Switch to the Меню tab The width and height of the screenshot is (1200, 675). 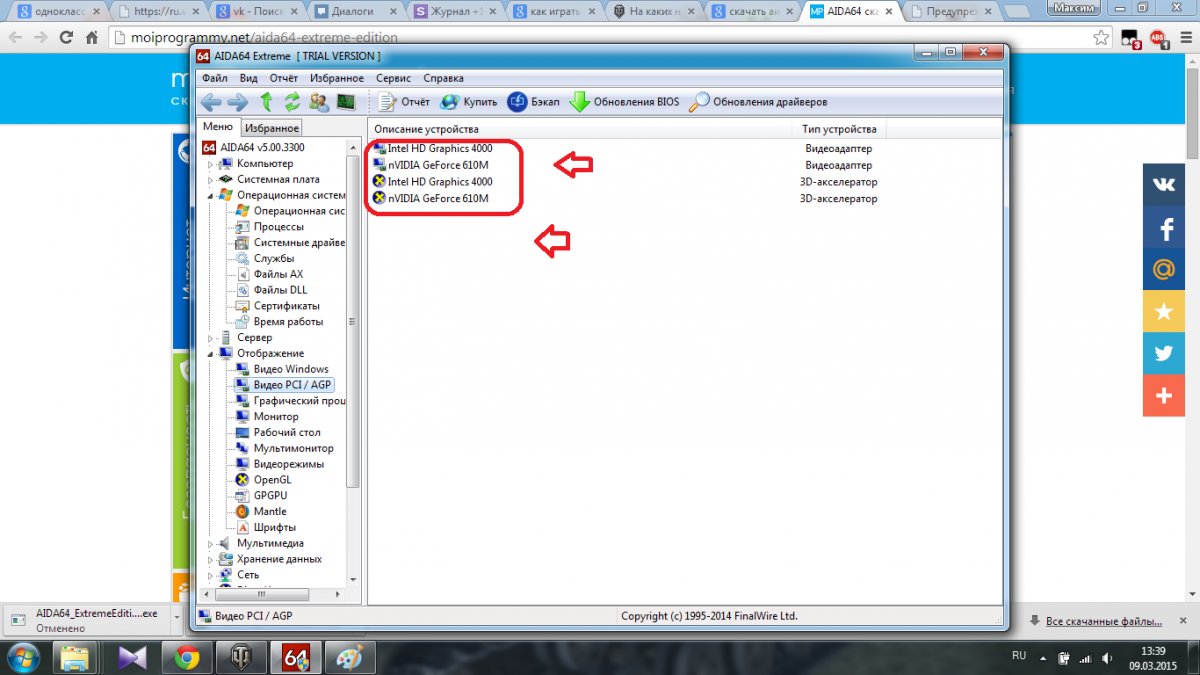tap(217, 127)
